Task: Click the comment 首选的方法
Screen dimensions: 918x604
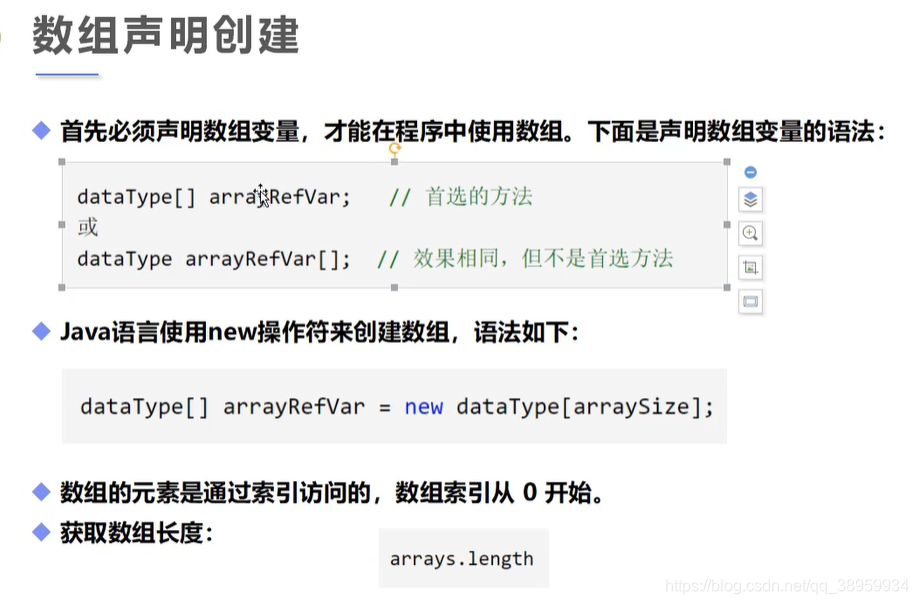Action: (479, 197)
